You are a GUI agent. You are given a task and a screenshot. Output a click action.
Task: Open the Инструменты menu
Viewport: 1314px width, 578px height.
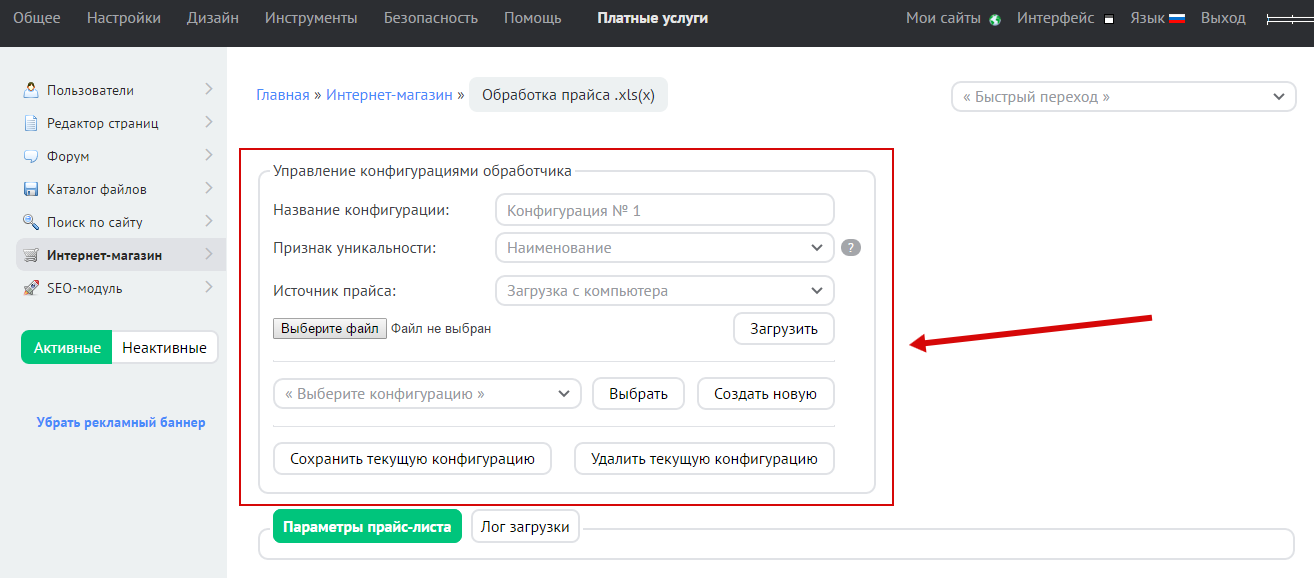point(311,18)
